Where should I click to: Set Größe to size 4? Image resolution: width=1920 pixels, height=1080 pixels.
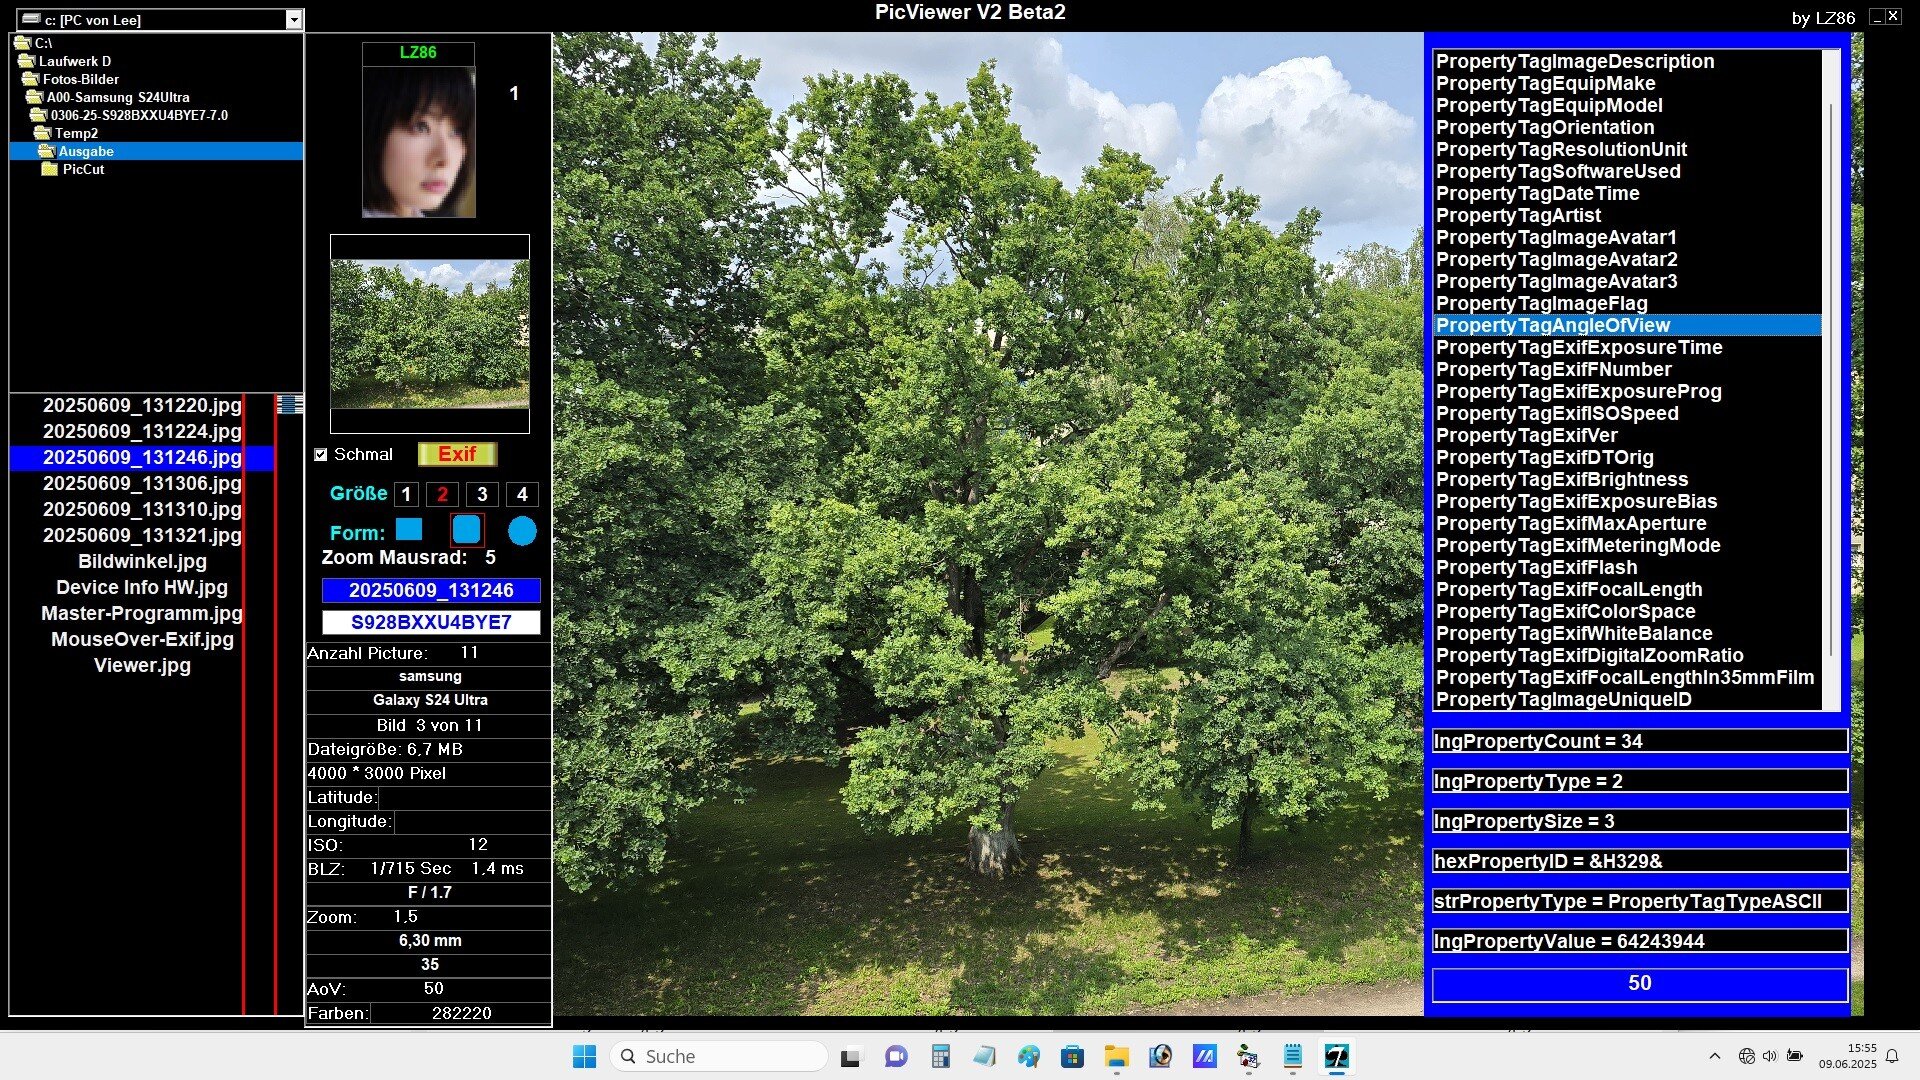click(x=522, y=494)
